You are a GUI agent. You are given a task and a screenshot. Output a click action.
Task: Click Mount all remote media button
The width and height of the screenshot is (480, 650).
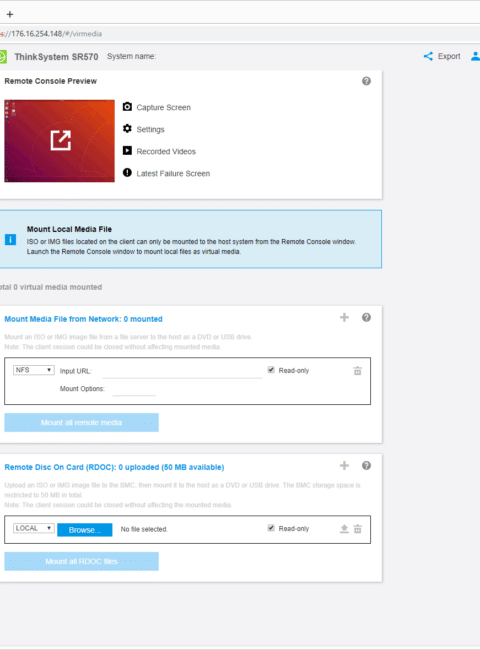tap(82, 422)
